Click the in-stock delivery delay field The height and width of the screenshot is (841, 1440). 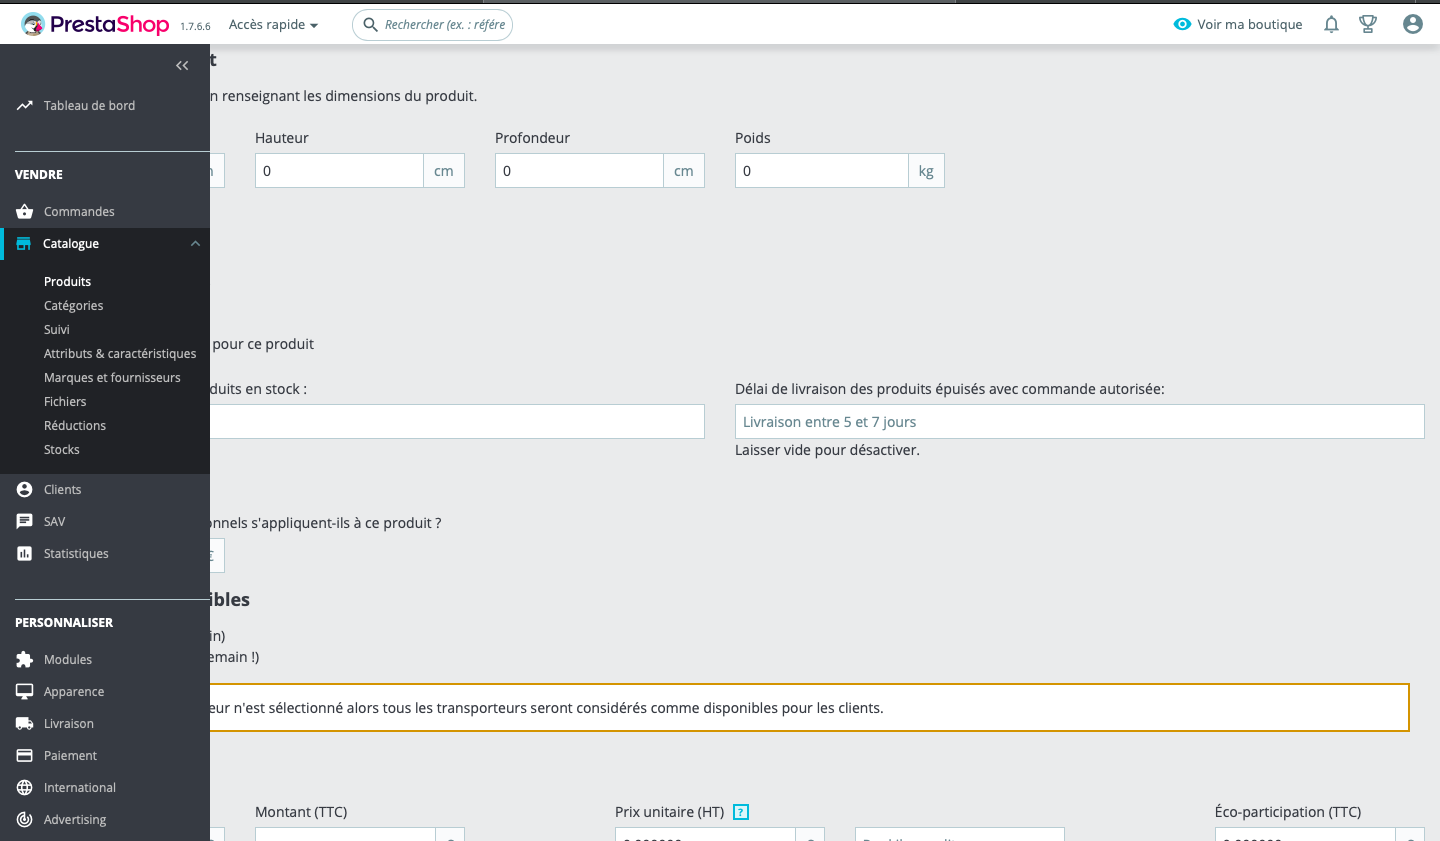[x=457, y=422]
